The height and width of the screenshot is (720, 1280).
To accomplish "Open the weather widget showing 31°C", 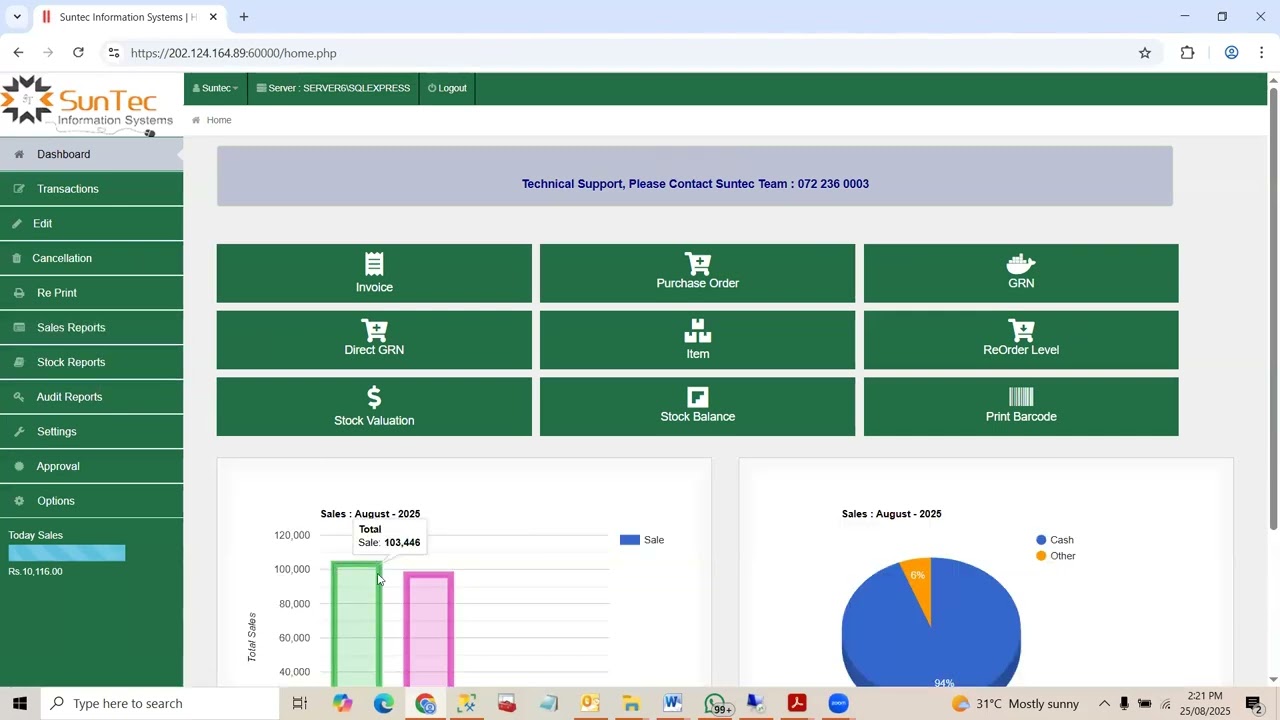I will tap(1015, 704).
